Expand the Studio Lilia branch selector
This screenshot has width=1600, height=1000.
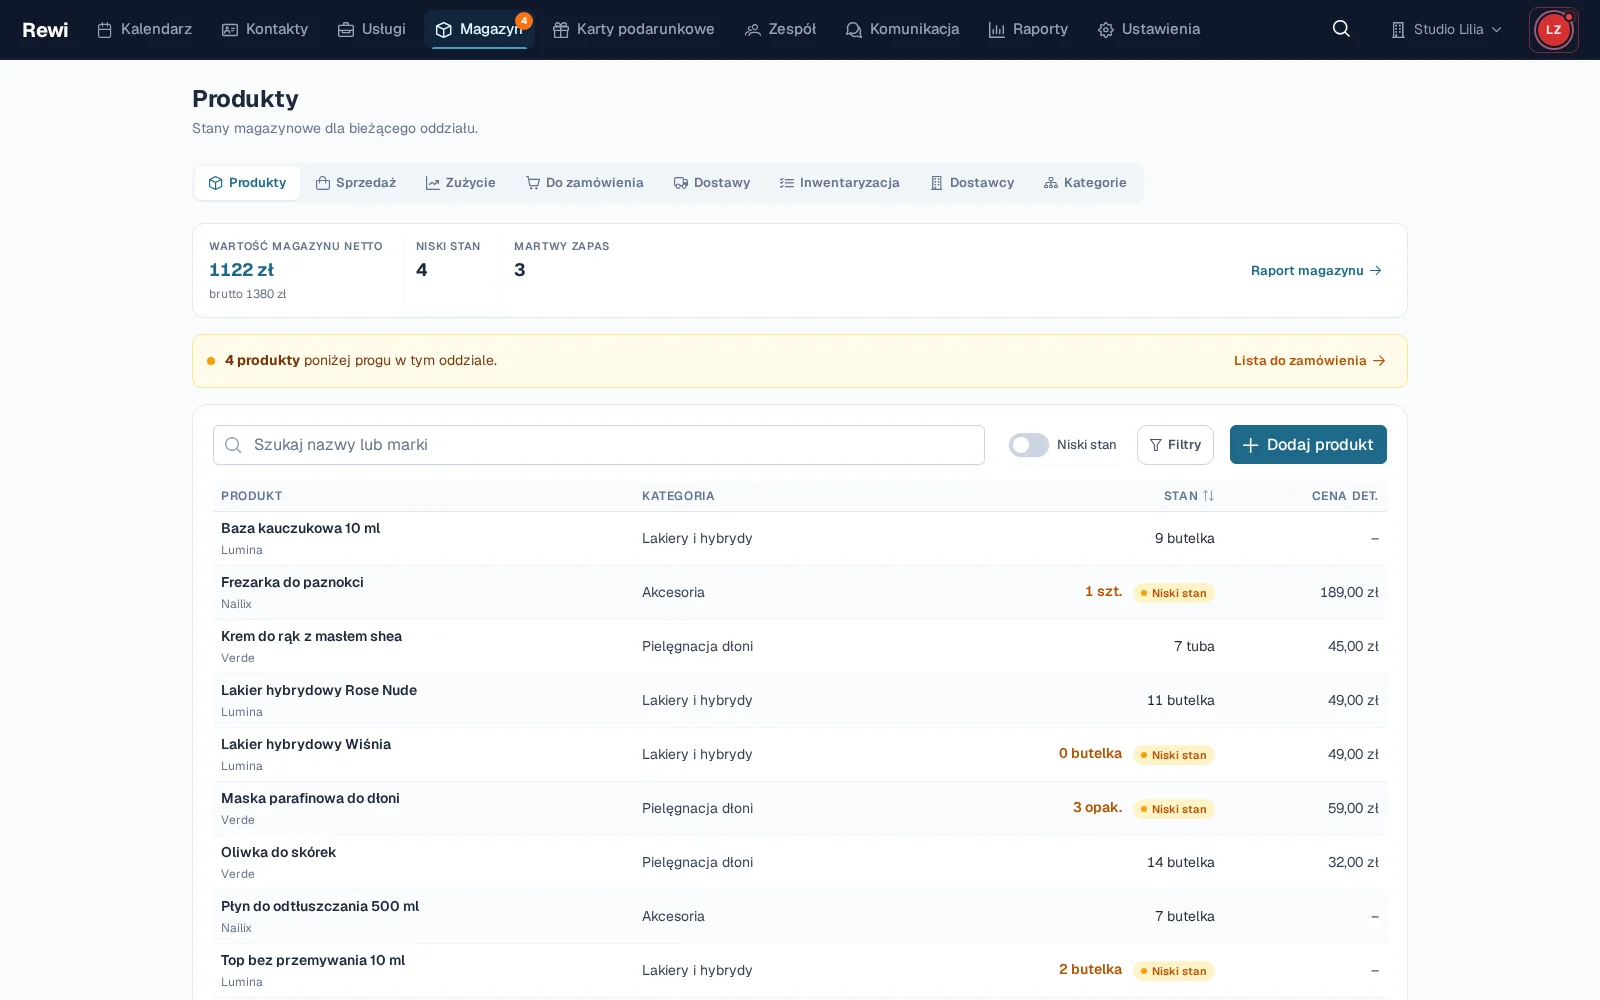click(1446, 30)
